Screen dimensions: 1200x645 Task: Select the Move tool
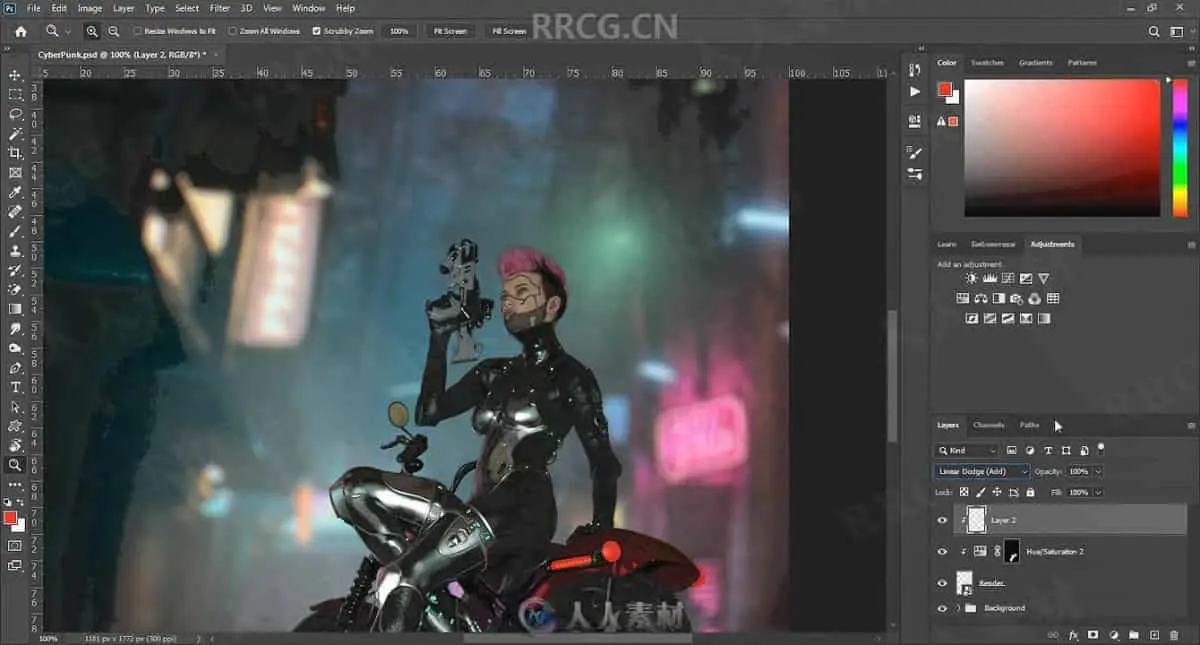pos(15,75)
